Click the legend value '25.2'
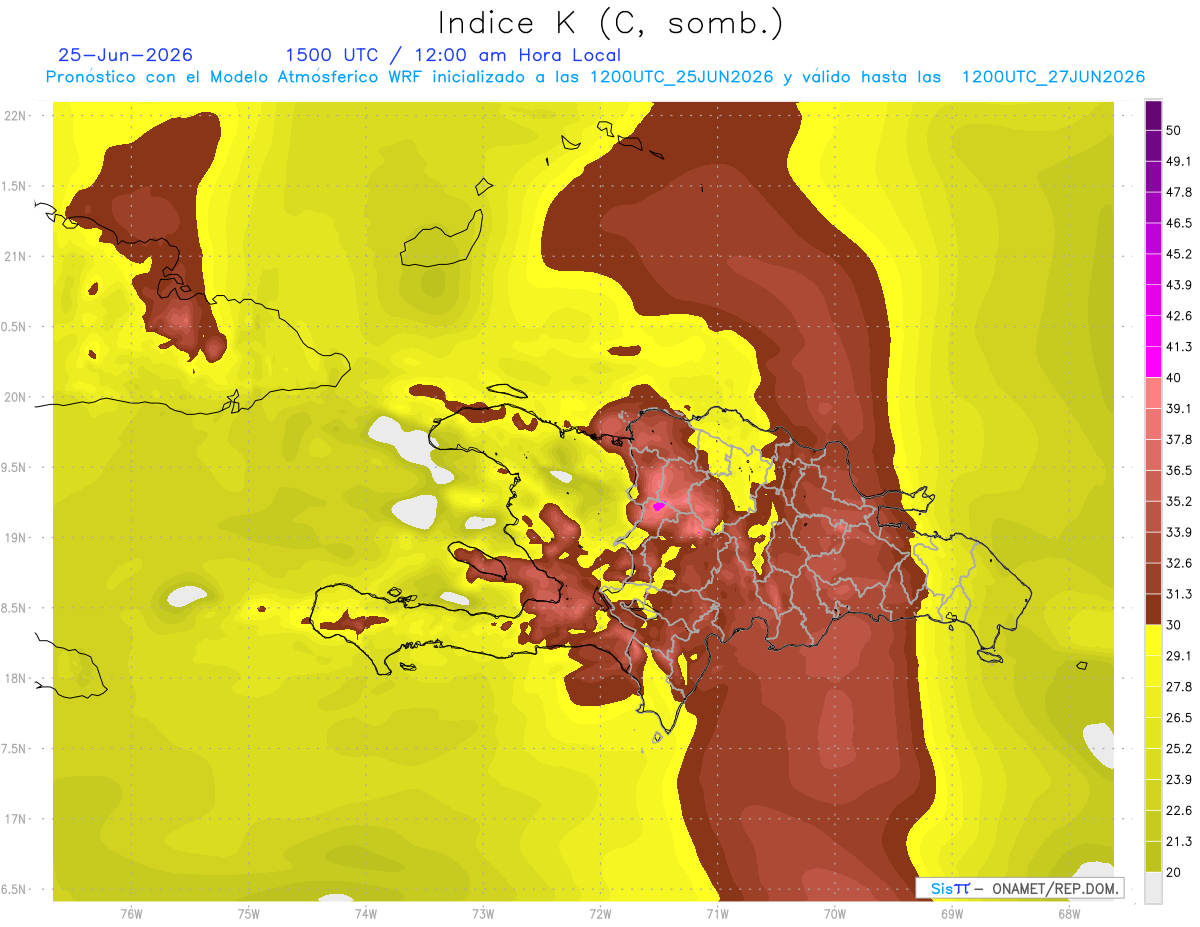1200x927 pixels. tap(1178, 749)
